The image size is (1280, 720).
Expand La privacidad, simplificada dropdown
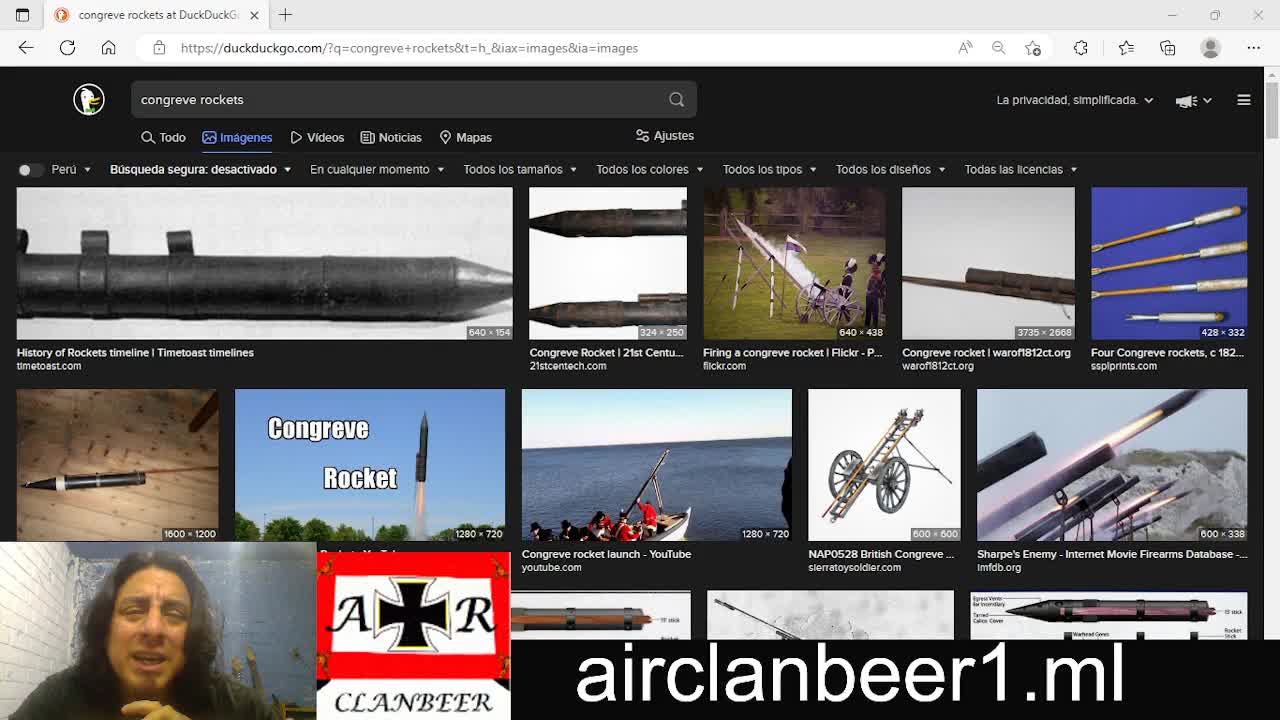[1075, 100]
